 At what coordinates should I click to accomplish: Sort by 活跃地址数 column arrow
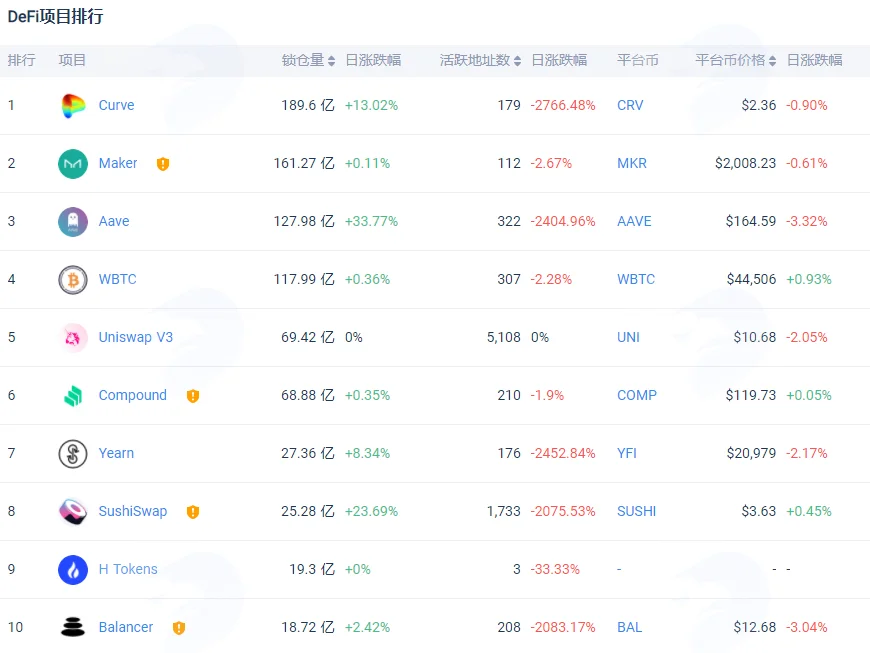[517, 60]
